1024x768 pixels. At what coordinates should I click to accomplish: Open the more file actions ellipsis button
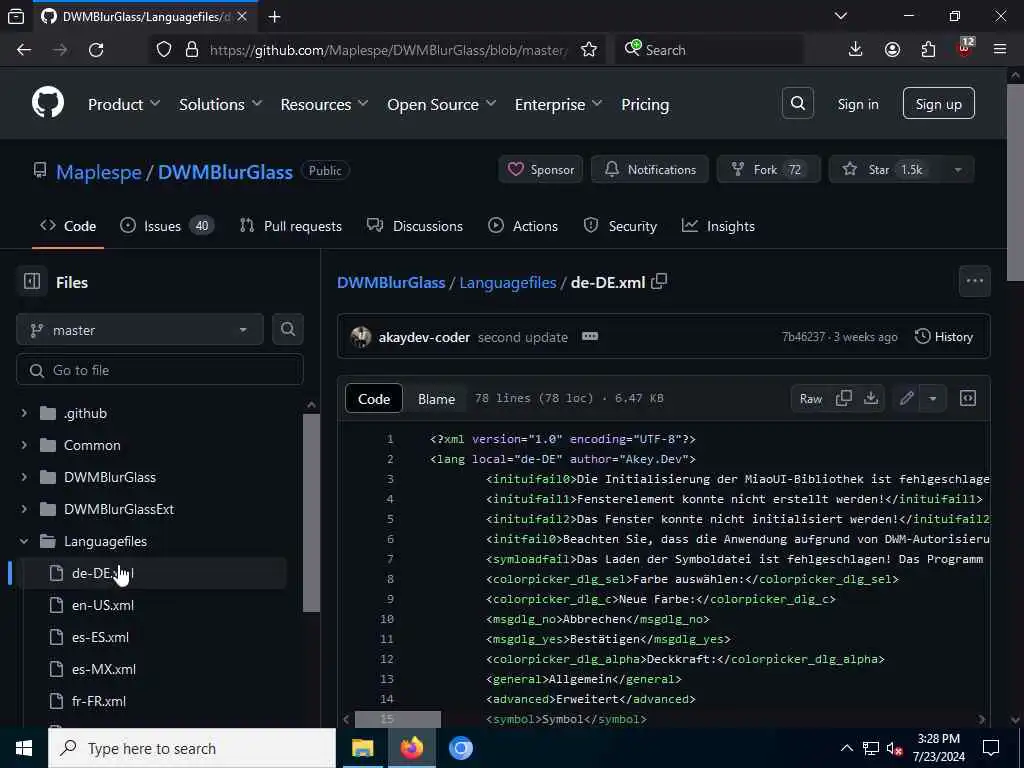pyautogui.click(x=974, y=281)
